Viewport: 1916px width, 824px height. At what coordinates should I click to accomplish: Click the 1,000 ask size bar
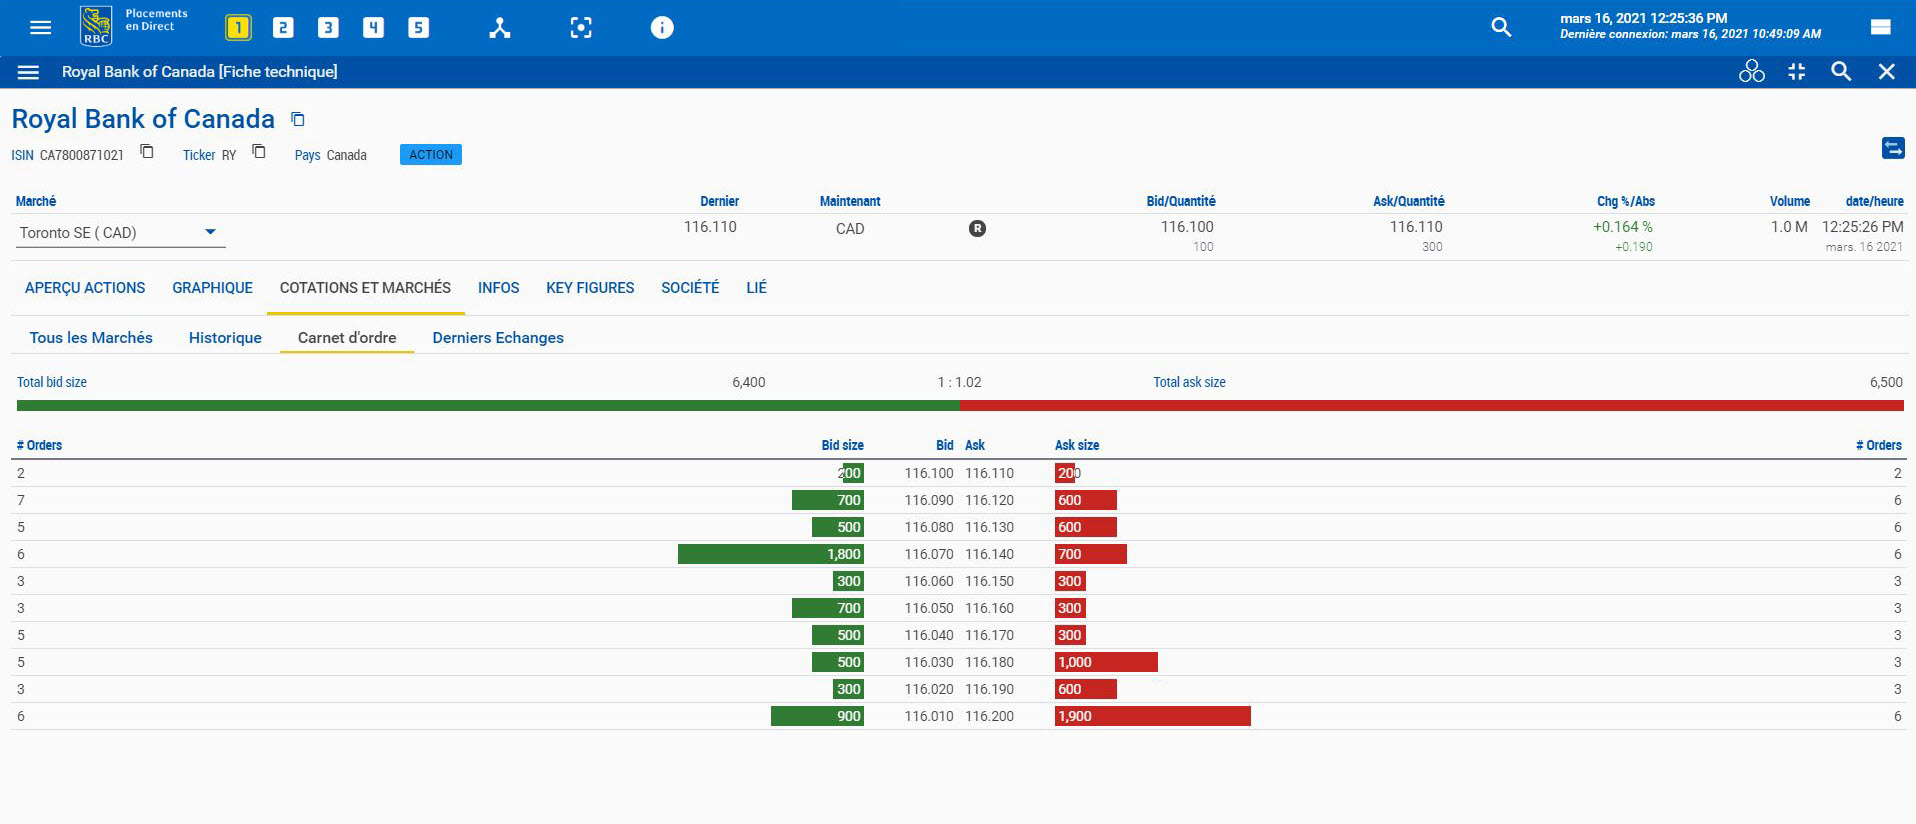(x=1106, y=662)
